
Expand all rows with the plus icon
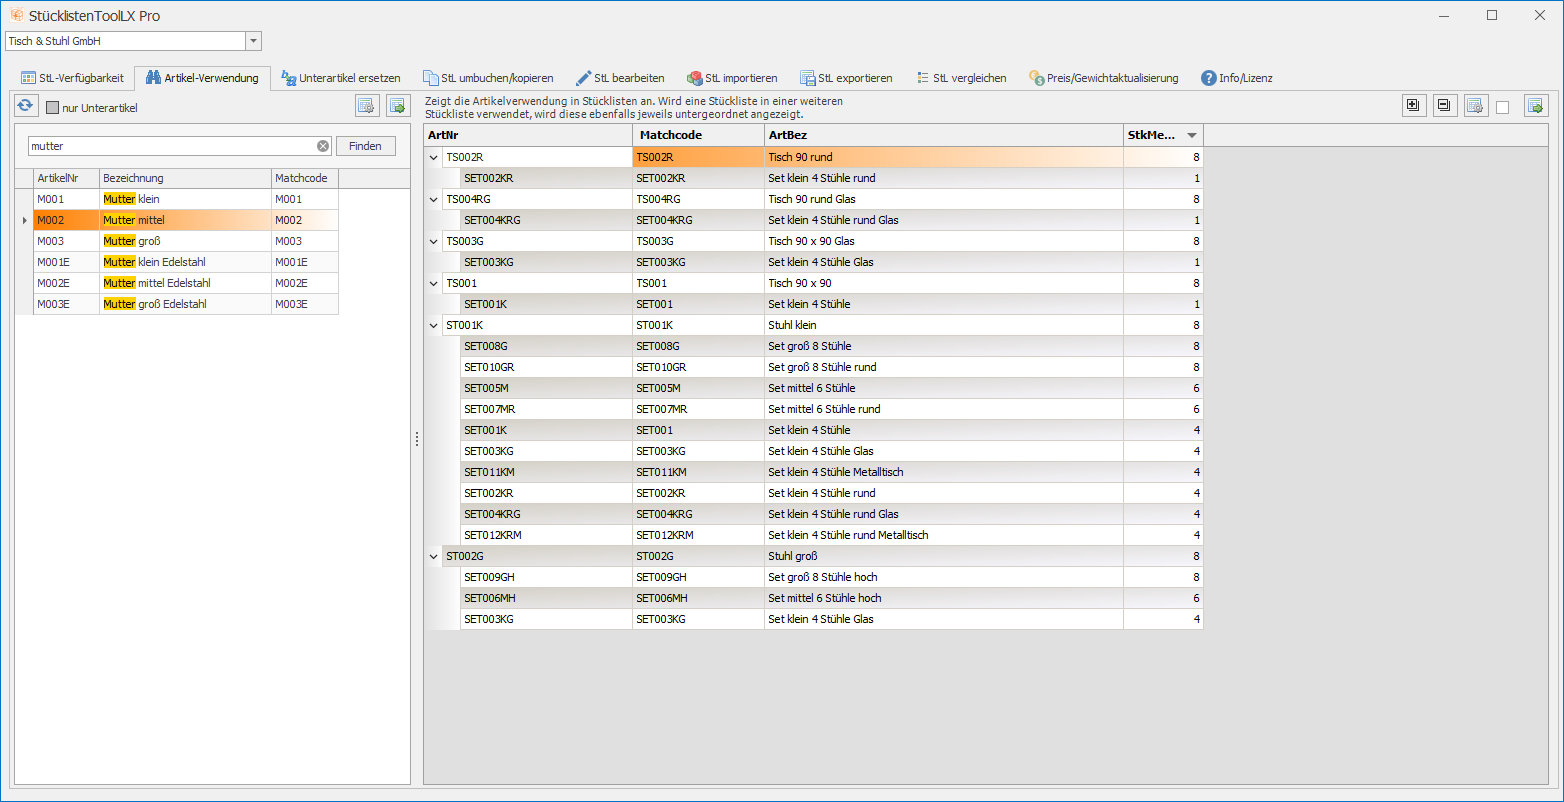coord(1413,106)
